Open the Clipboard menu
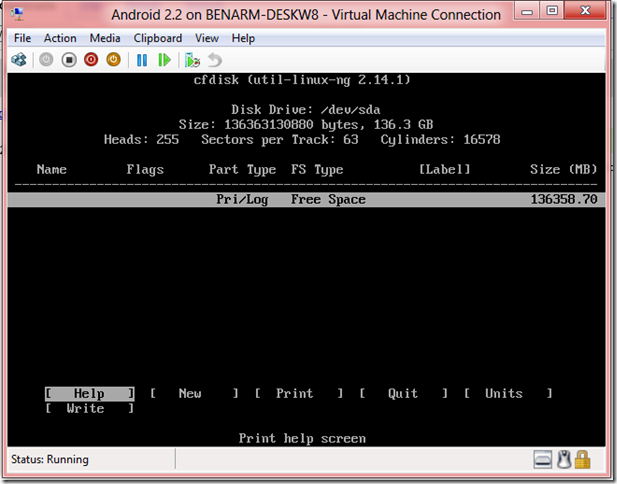The height and width of the screenshot is (484, 617). coord(158,38)
